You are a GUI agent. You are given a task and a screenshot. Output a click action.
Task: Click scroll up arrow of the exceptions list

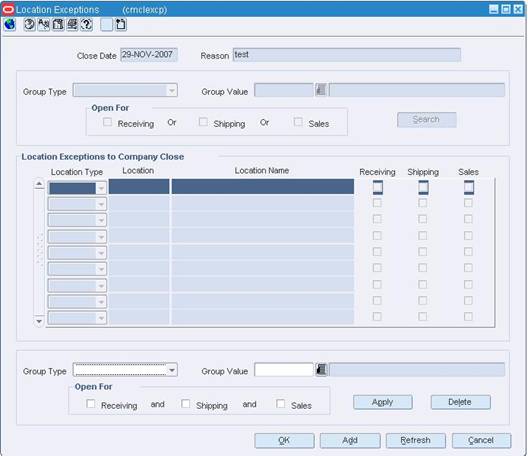point(39,184)
